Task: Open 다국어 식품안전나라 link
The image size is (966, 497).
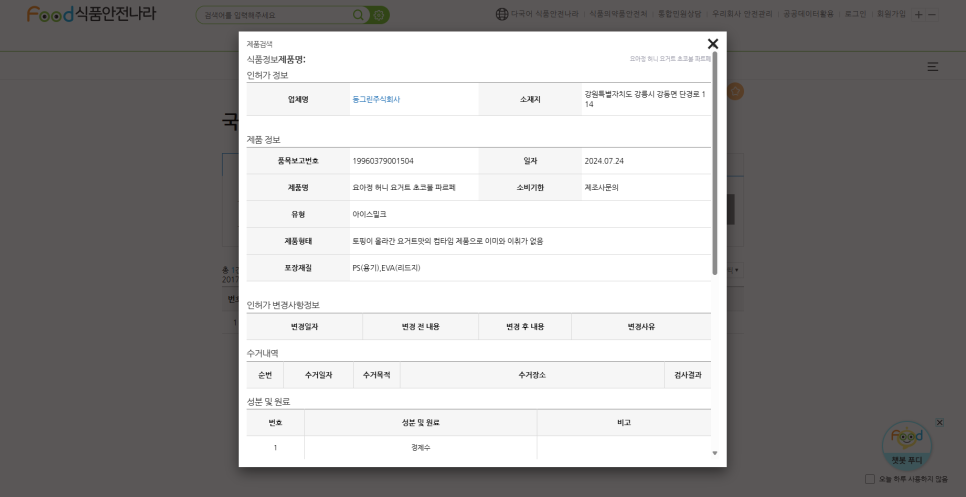Action: 545,14
